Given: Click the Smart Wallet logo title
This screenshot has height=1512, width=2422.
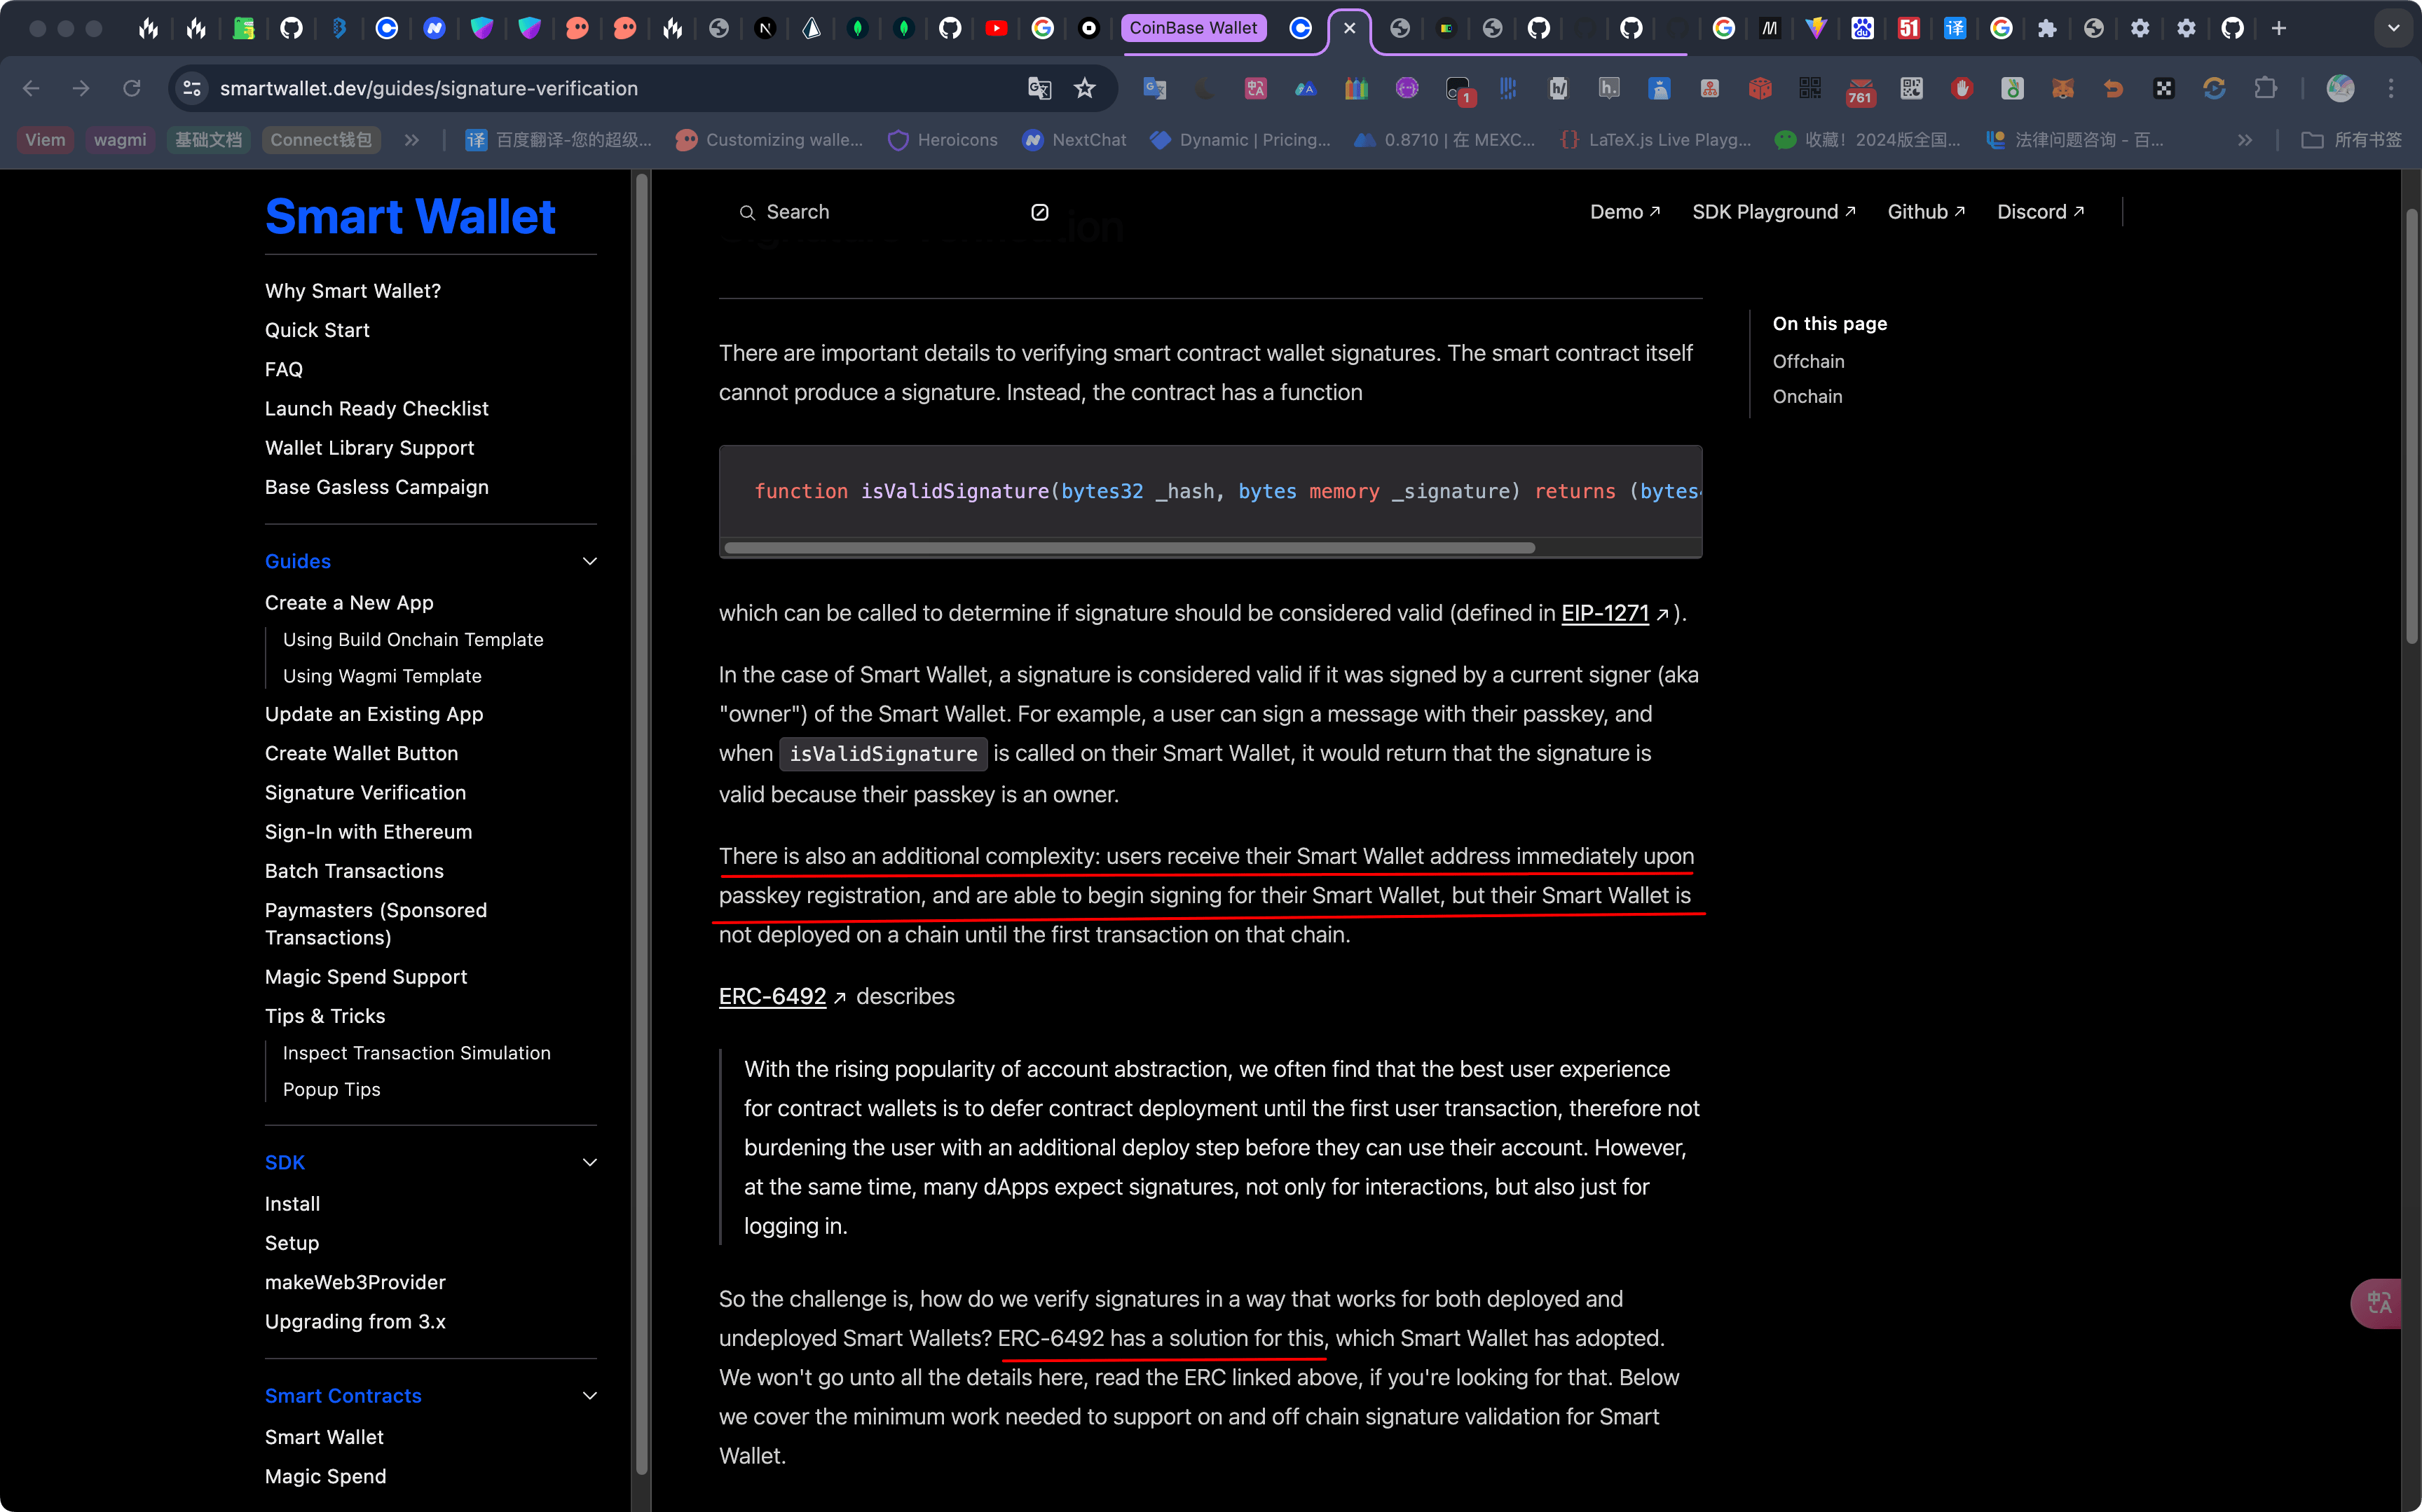Looking at the screenshot, I should click(x=410, y=216).
